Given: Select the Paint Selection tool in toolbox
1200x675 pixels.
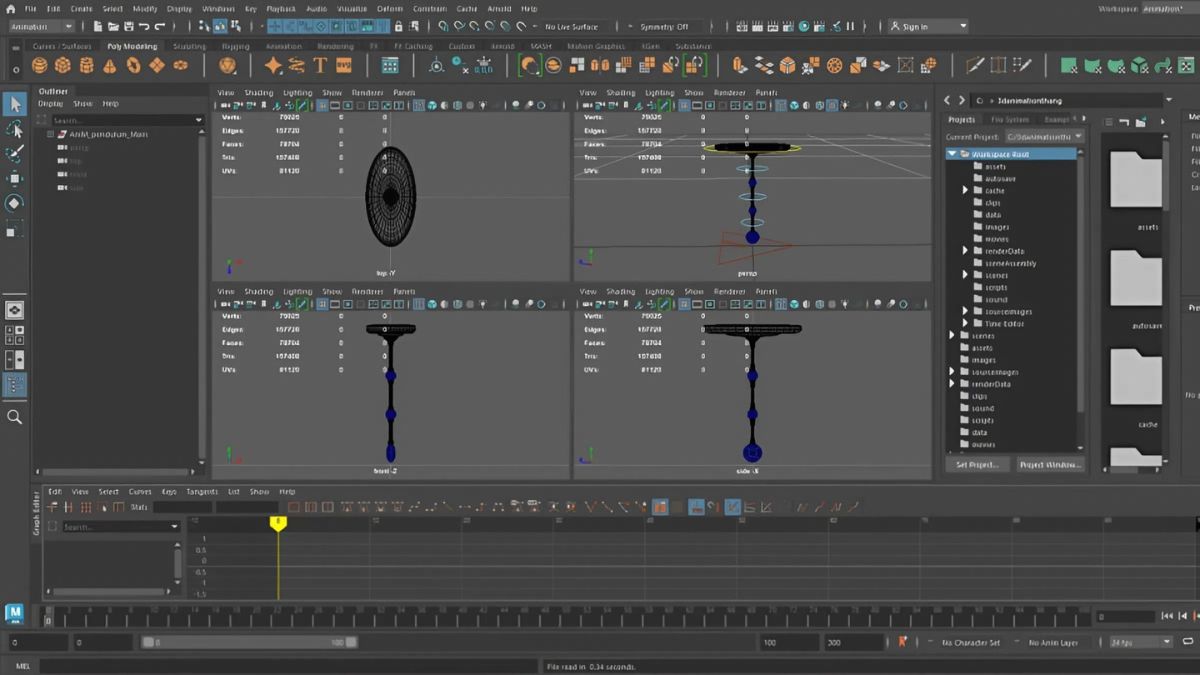Looking at the screenshot, I should (x=14, y=153).
